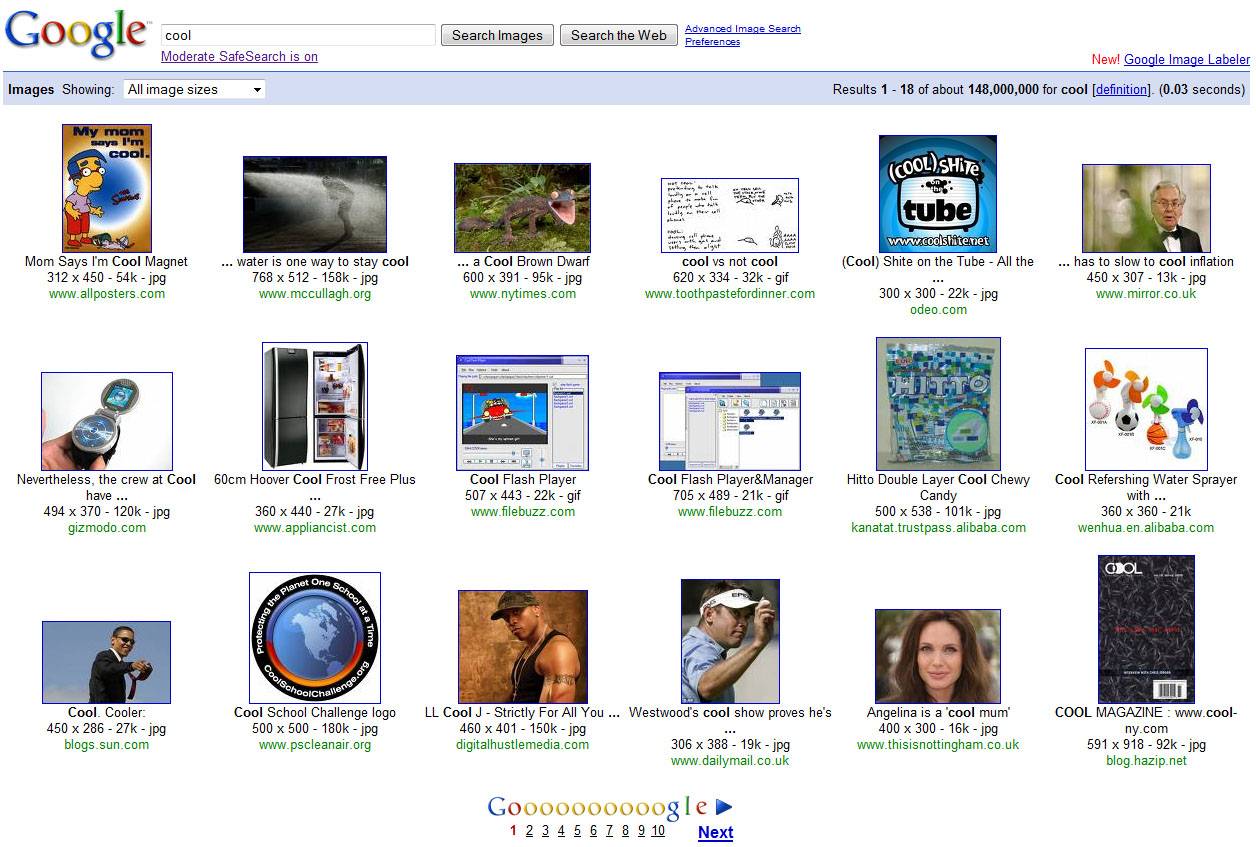The height and width of the screenshot is (847, 1256).
Task: Click www.mccullagh.org source text
Action: (x=315, y=294)
